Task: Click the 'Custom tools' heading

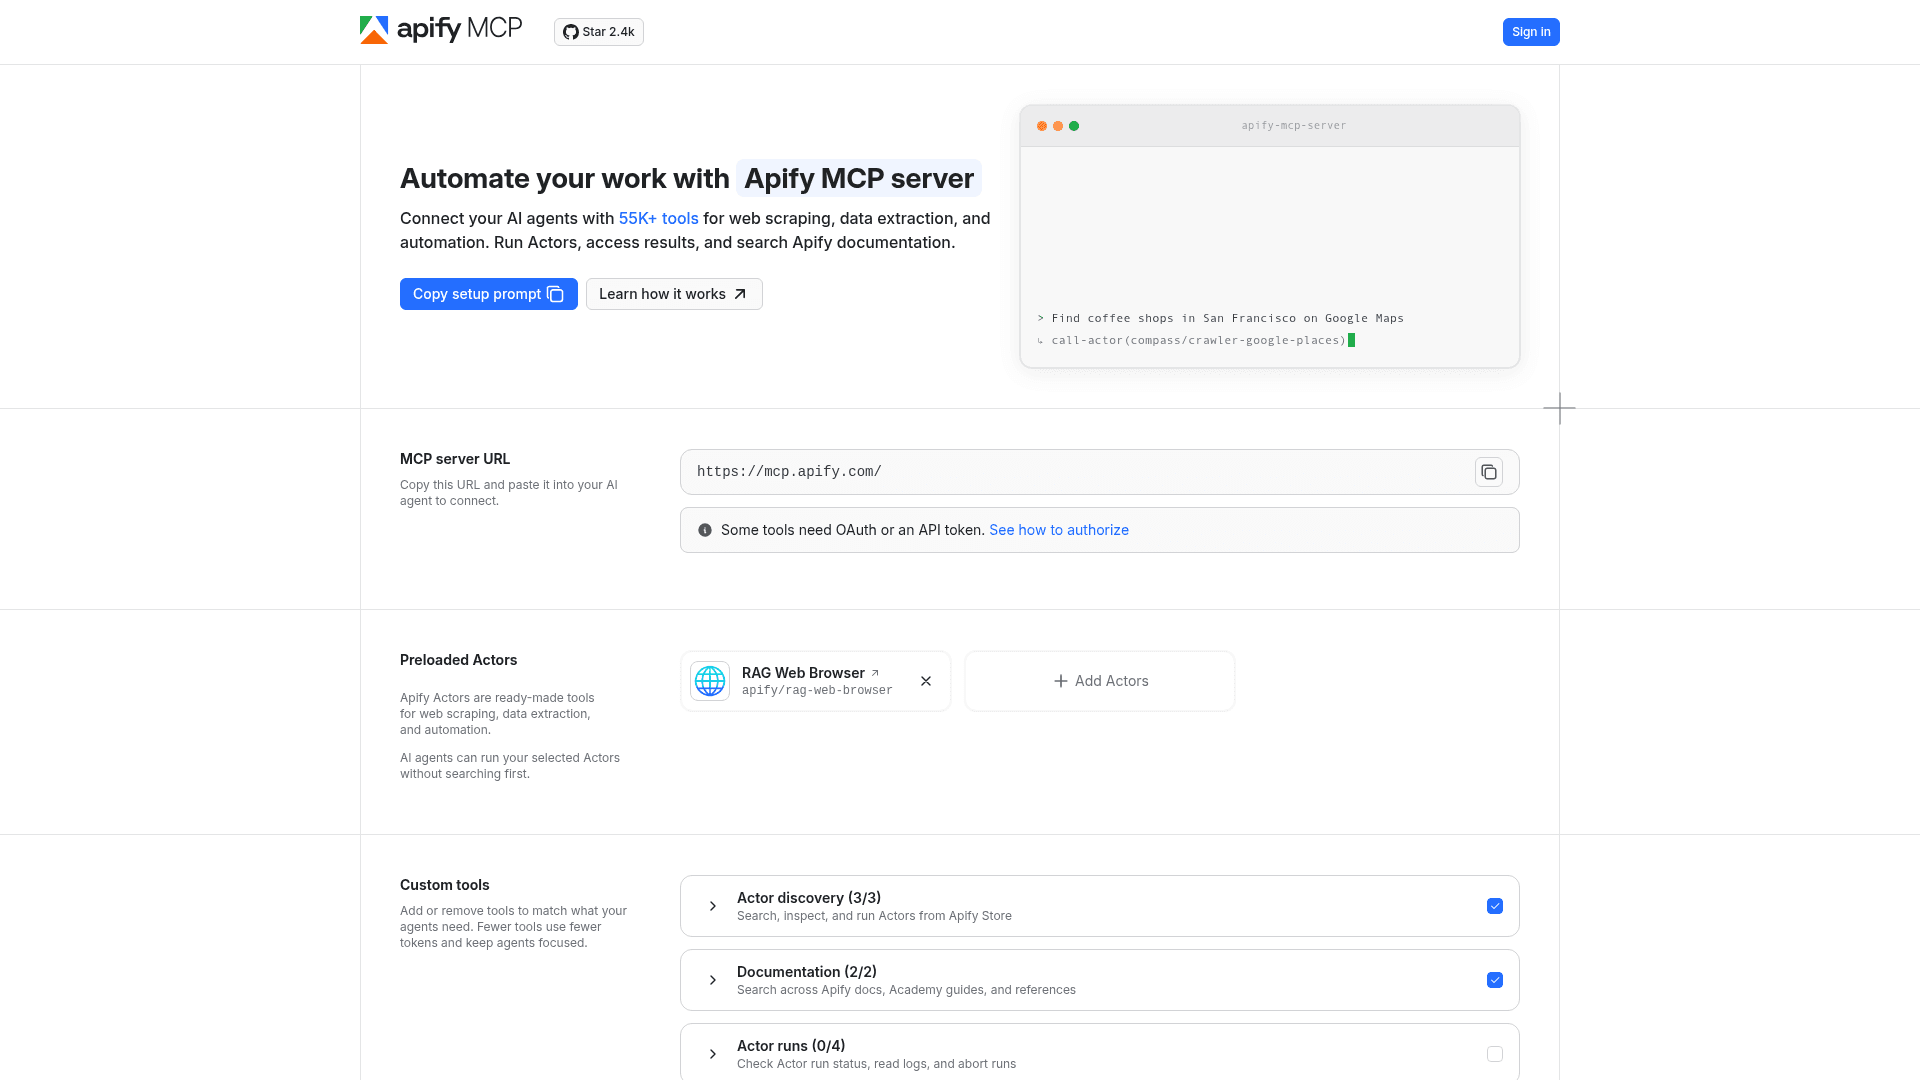Action: [x=445, y=885]
